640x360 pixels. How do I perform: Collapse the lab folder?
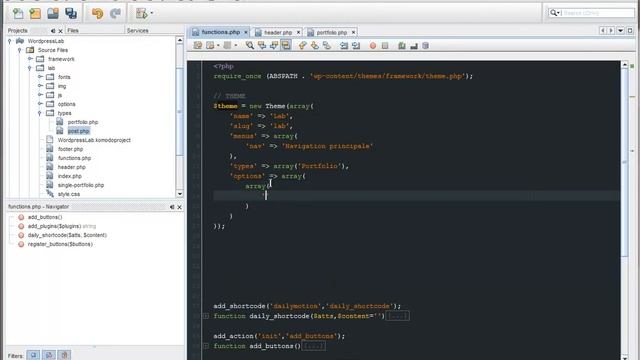pos(30,68)
